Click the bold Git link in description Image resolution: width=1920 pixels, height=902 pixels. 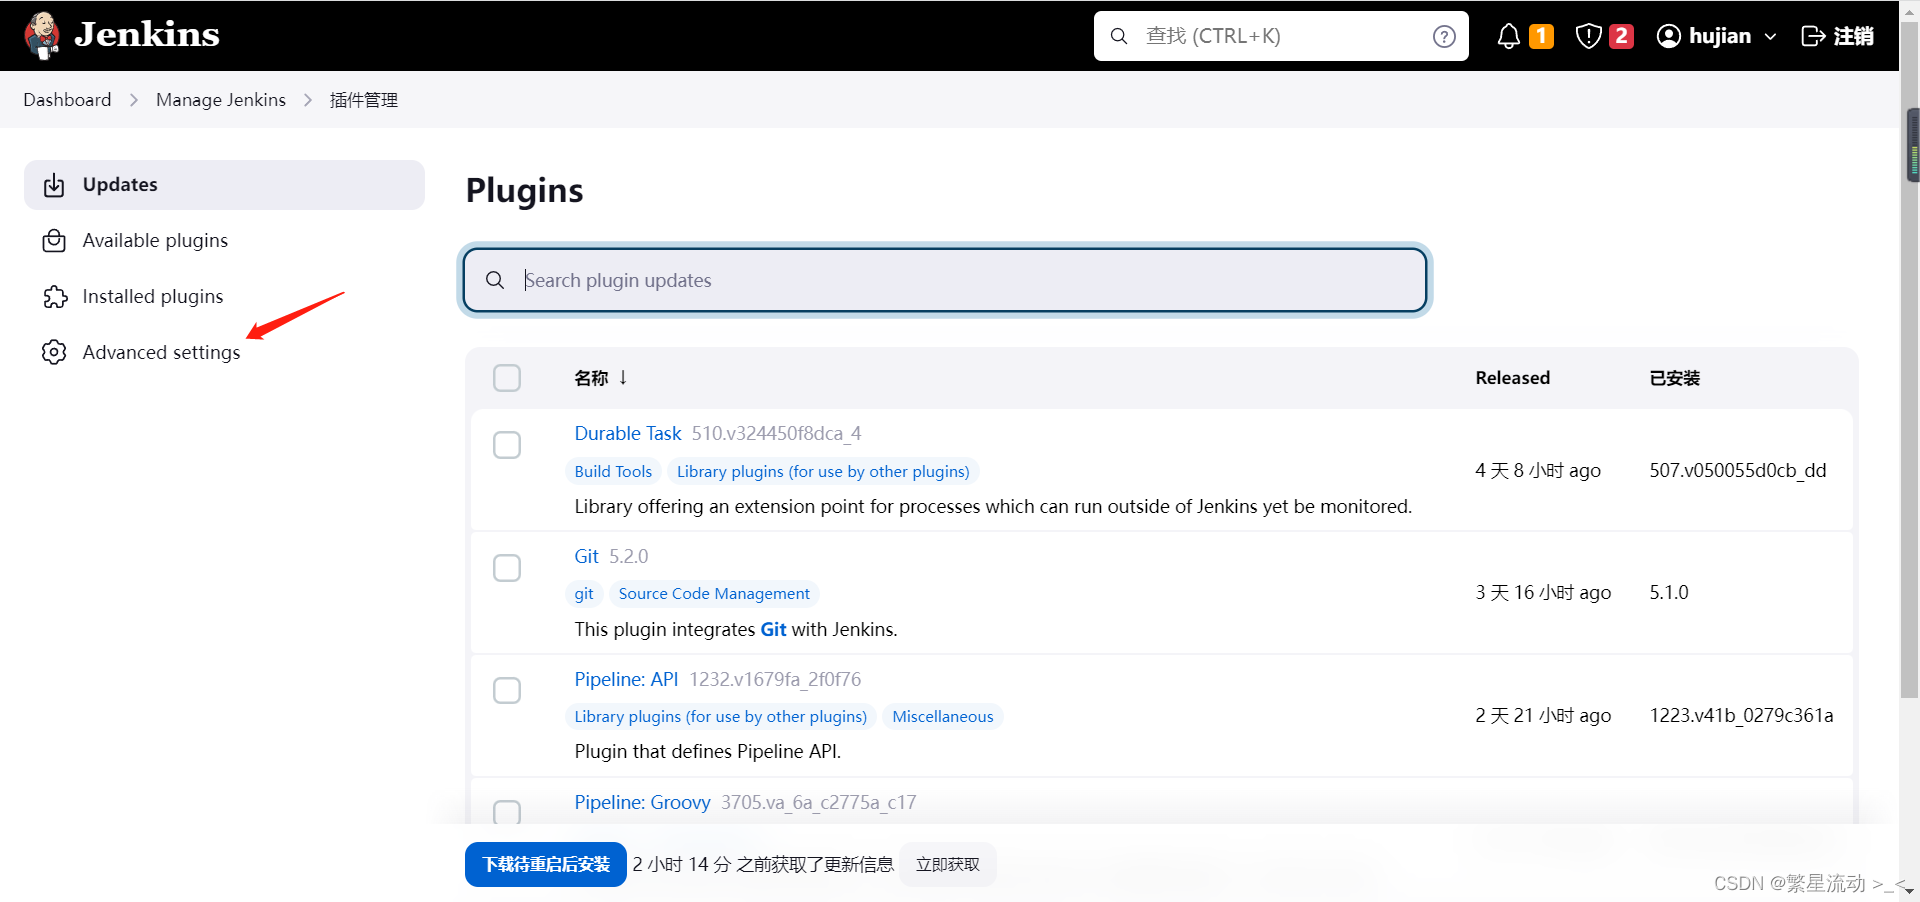[773, 629]
